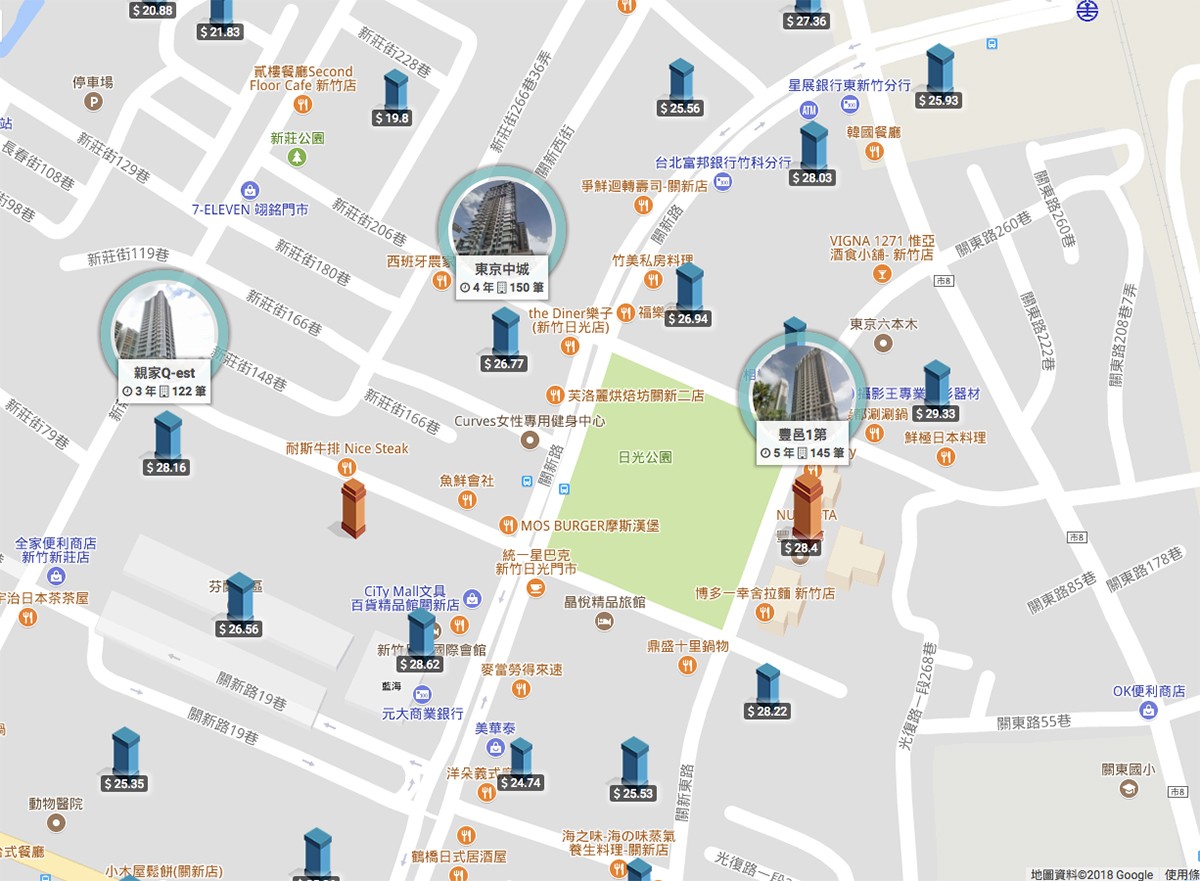Select the OK便利商店 shop pin
This screenshot has width=1200, height=881.
coord(1150,710)
